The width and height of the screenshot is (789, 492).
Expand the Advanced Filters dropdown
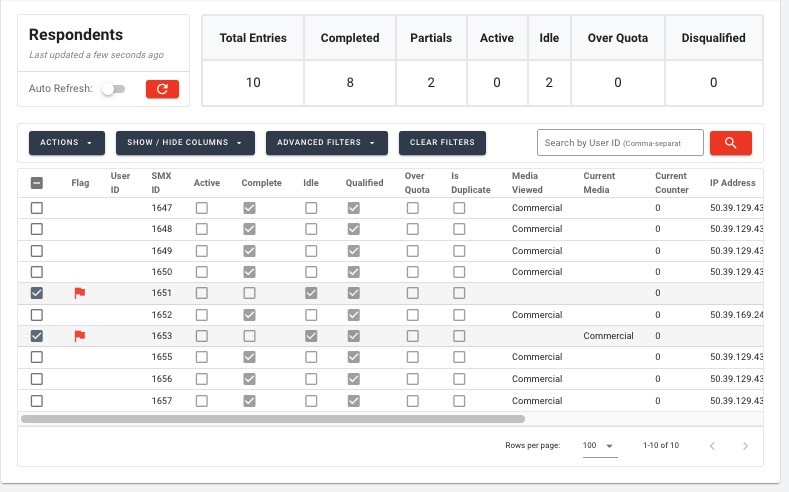pos(327,143)
